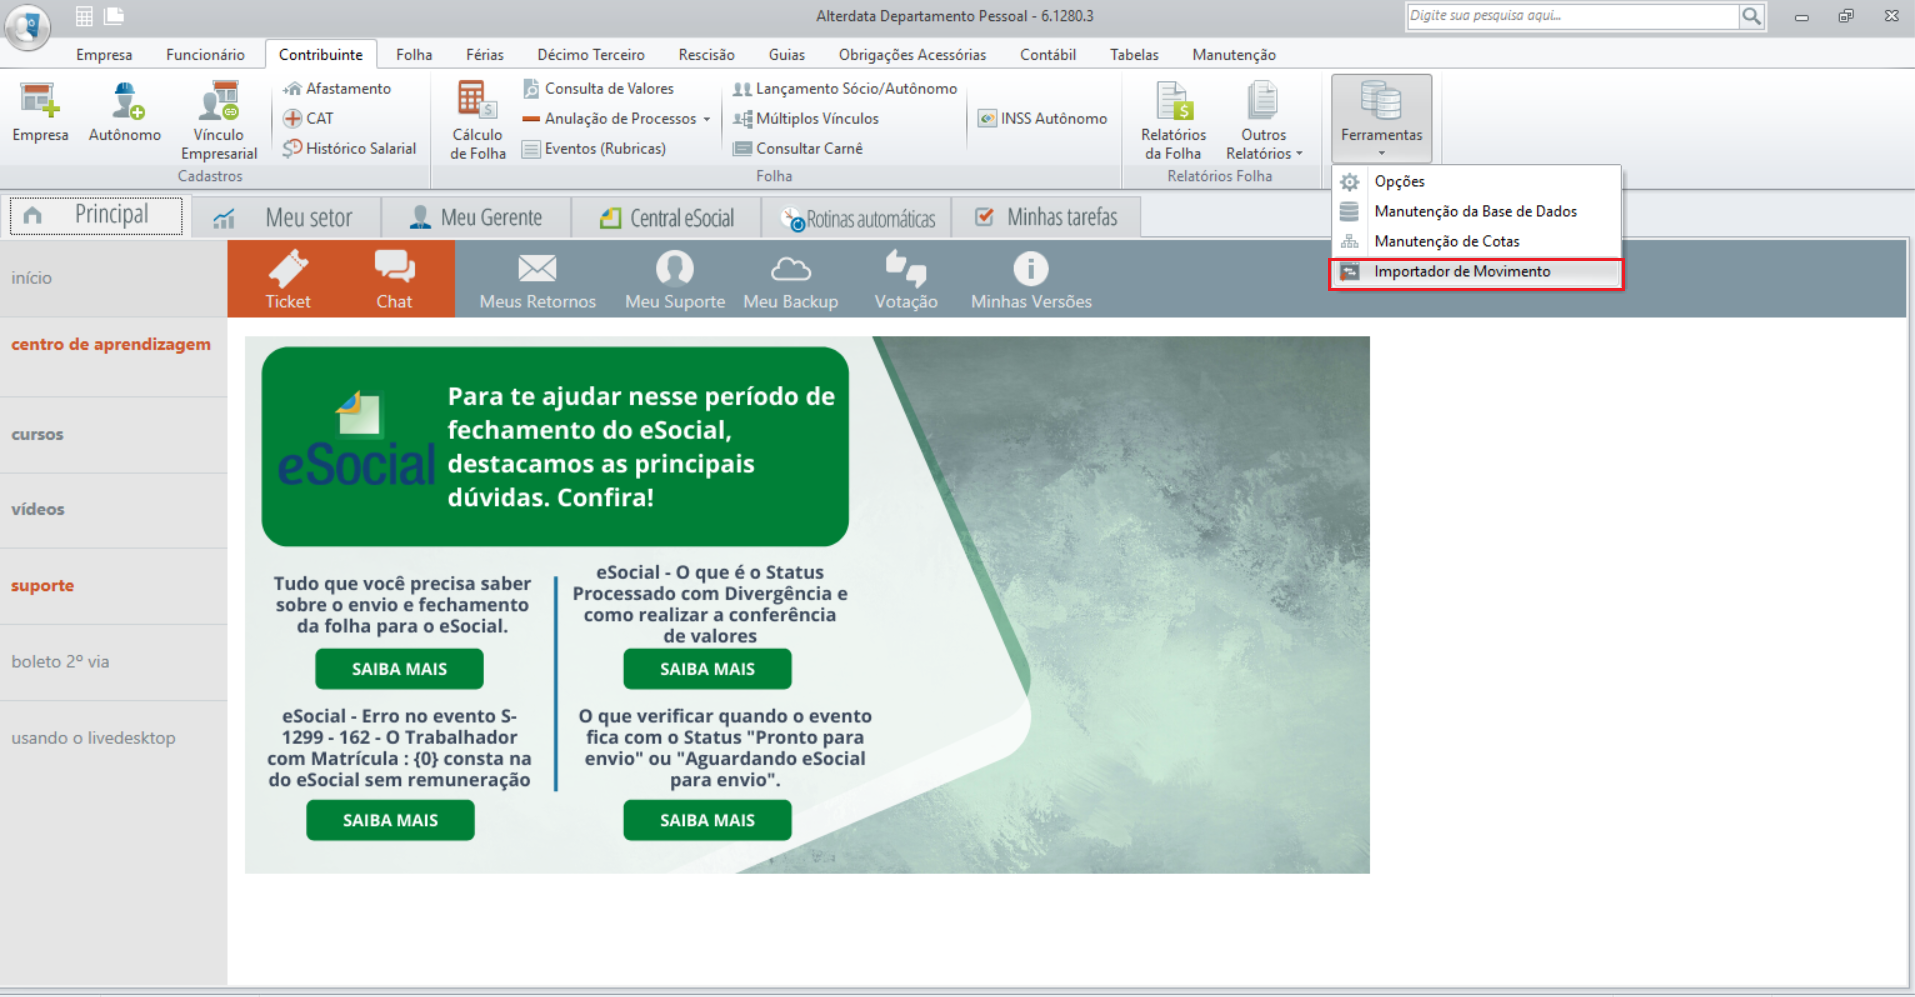
Task: Open Histórico Salarial
Action: click(349, 148)
